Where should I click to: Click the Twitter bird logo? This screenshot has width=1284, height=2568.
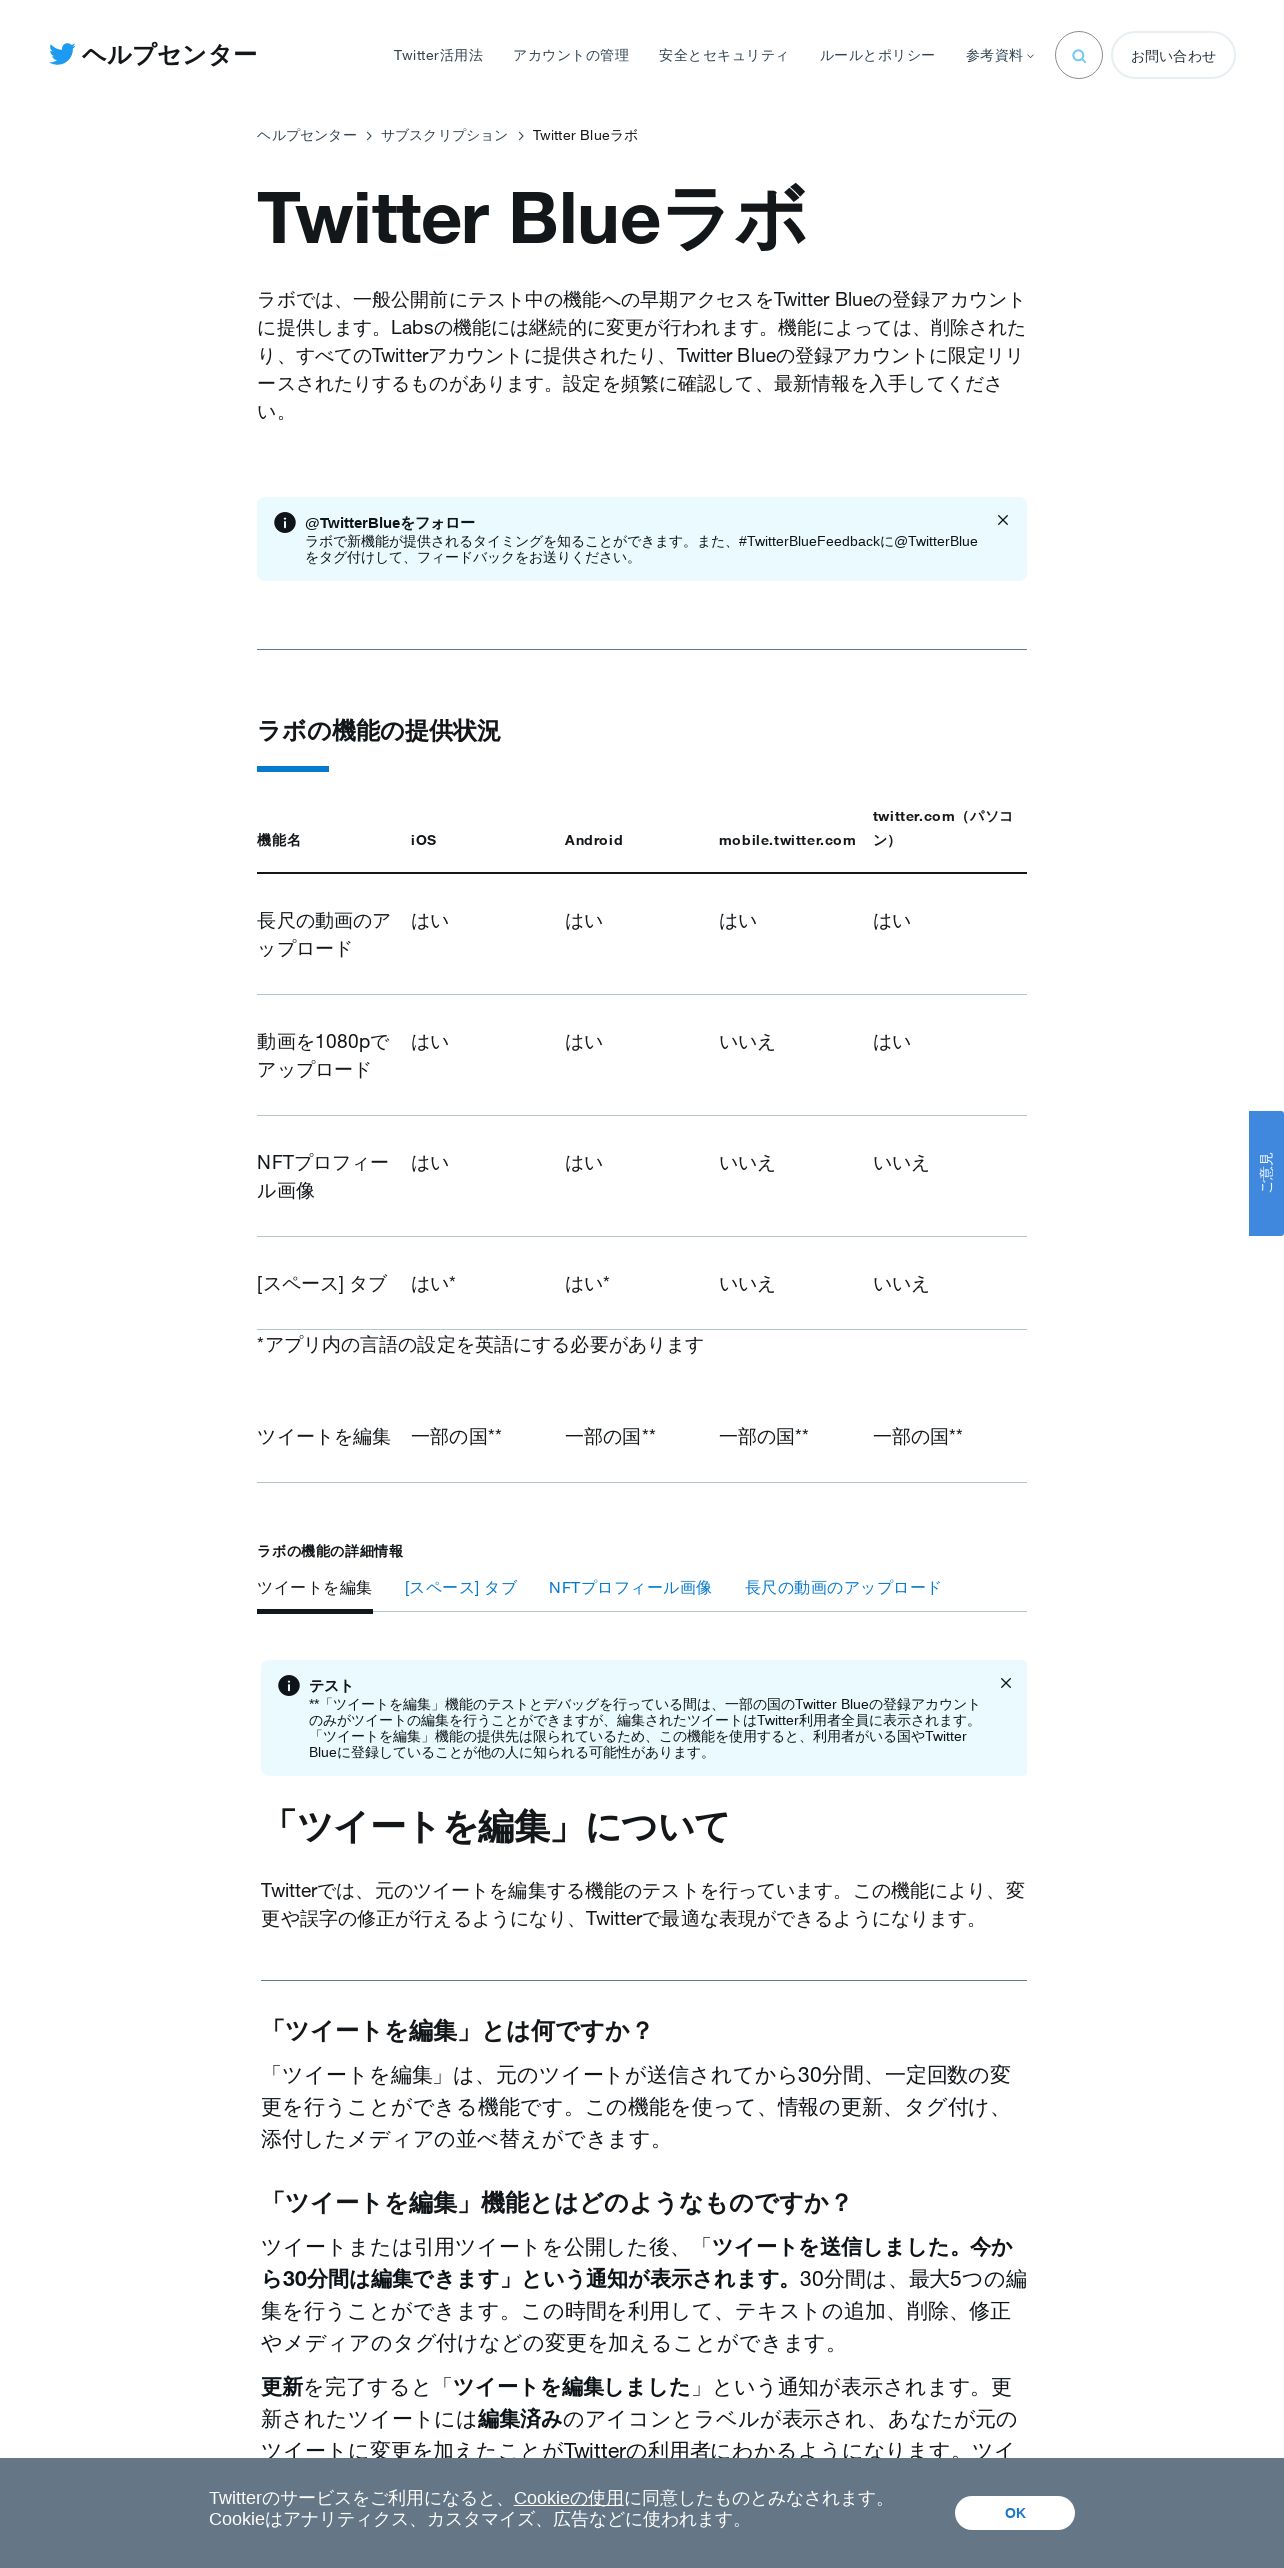click(x=62, y=54)
